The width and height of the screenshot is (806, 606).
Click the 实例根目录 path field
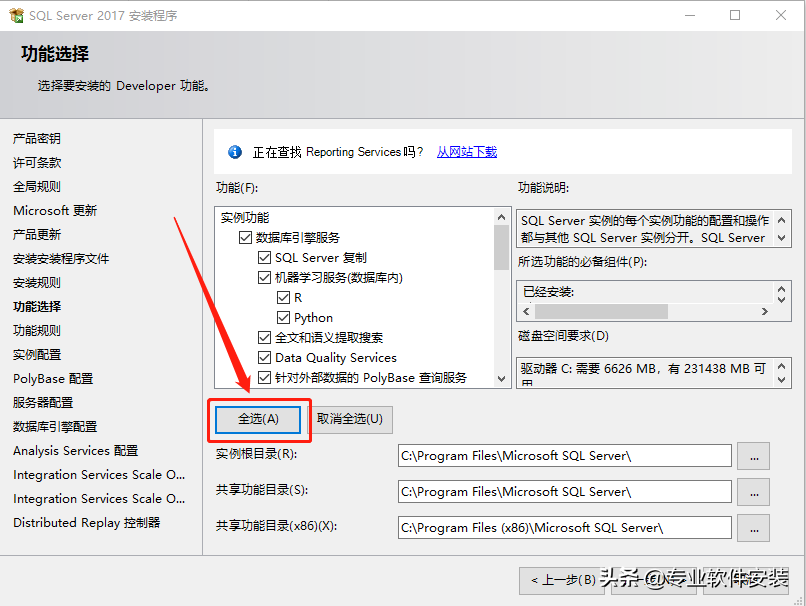coord(564,456)
